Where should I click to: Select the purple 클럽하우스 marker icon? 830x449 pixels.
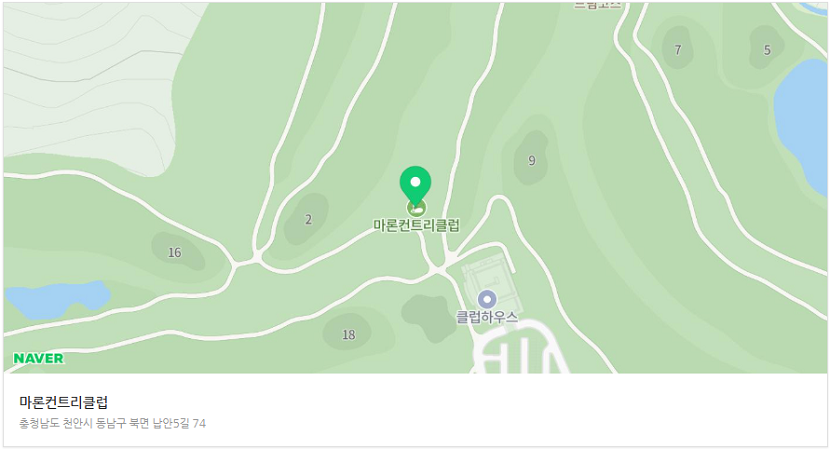[x=487, y=300]
